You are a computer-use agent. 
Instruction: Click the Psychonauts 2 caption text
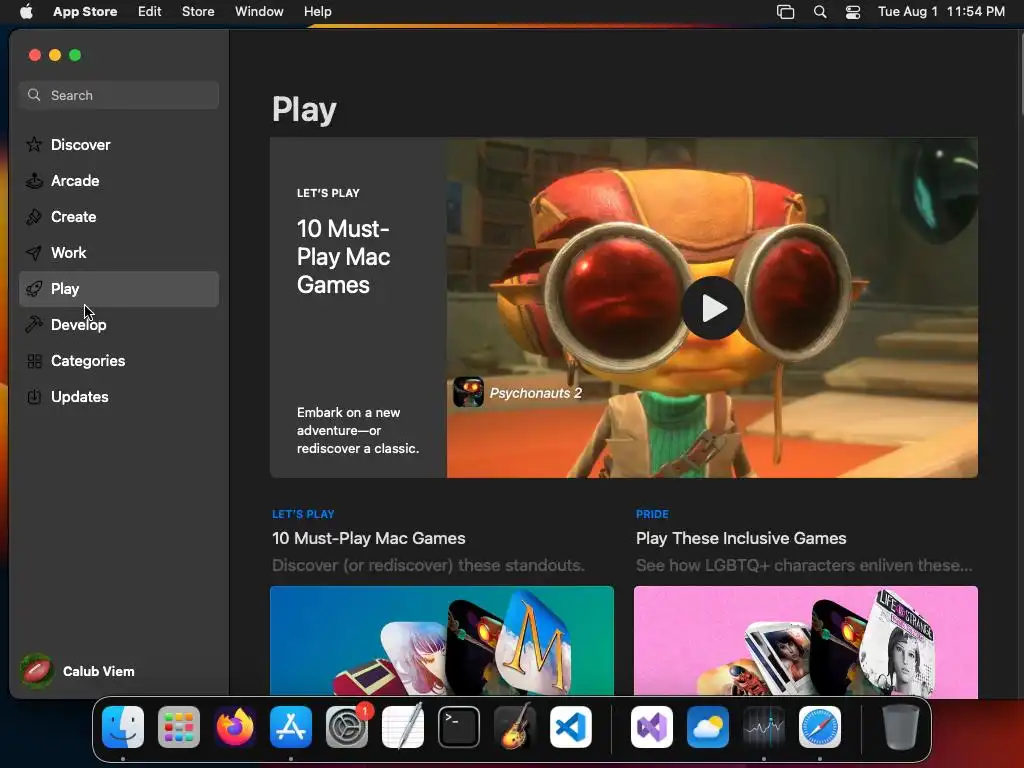pyautogui.click(x=536, y=393)
